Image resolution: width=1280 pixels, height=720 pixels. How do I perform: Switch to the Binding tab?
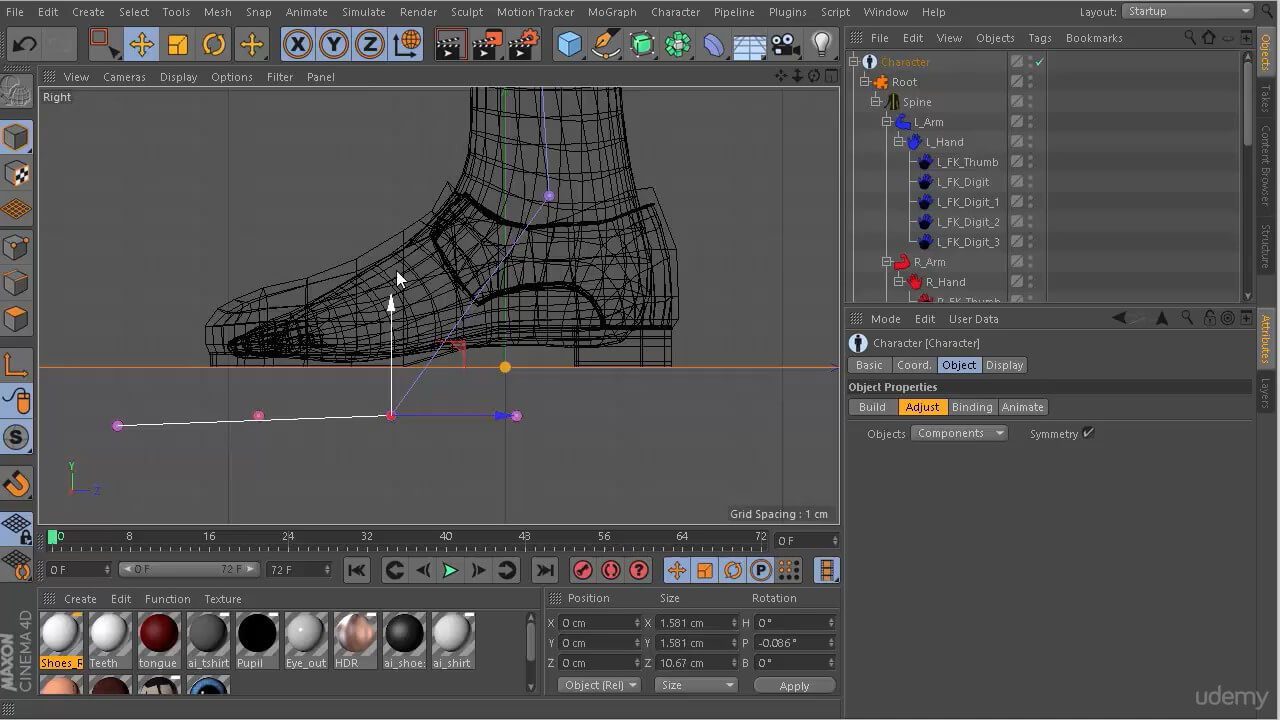(x=971, y=407)
